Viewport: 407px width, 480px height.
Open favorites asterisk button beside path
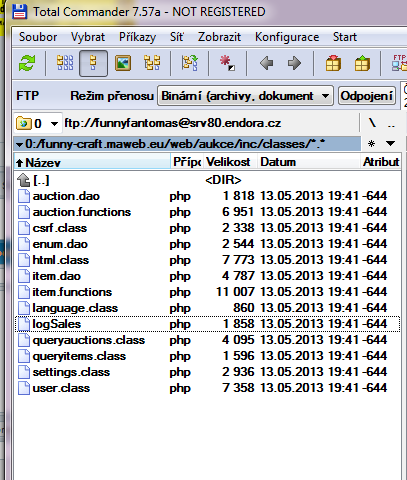pyautogui.click(x=371, y=144)
